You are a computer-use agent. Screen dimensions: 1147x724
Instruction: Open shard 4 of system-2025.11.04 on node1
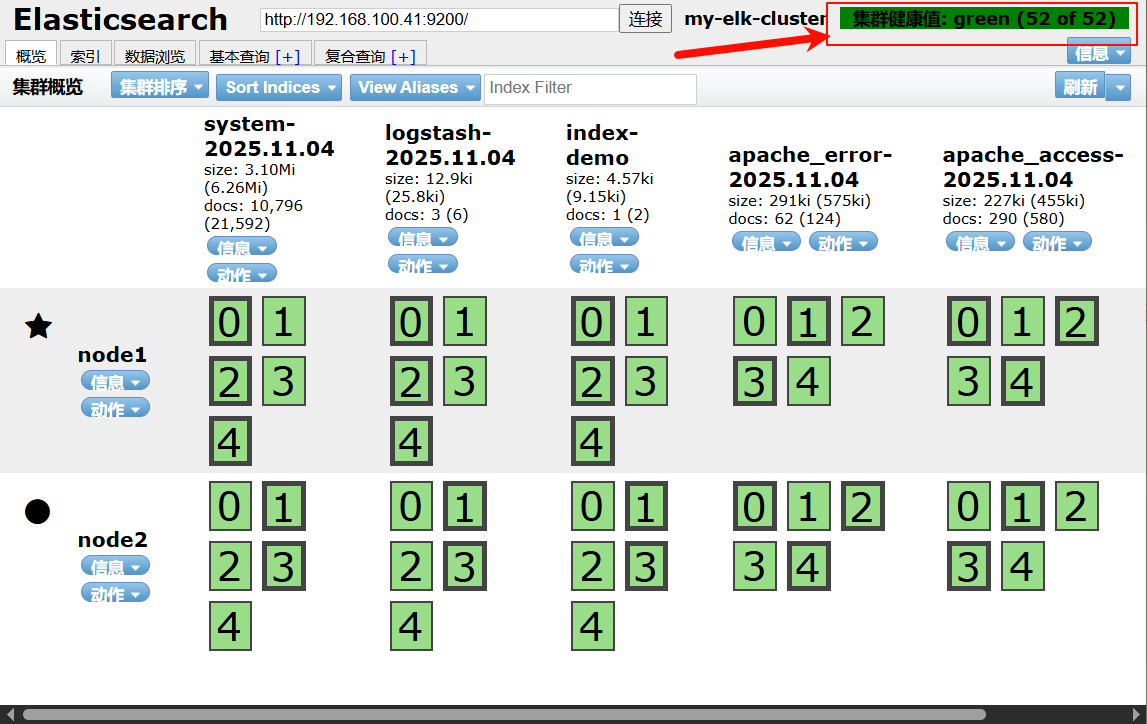(230, 441)
